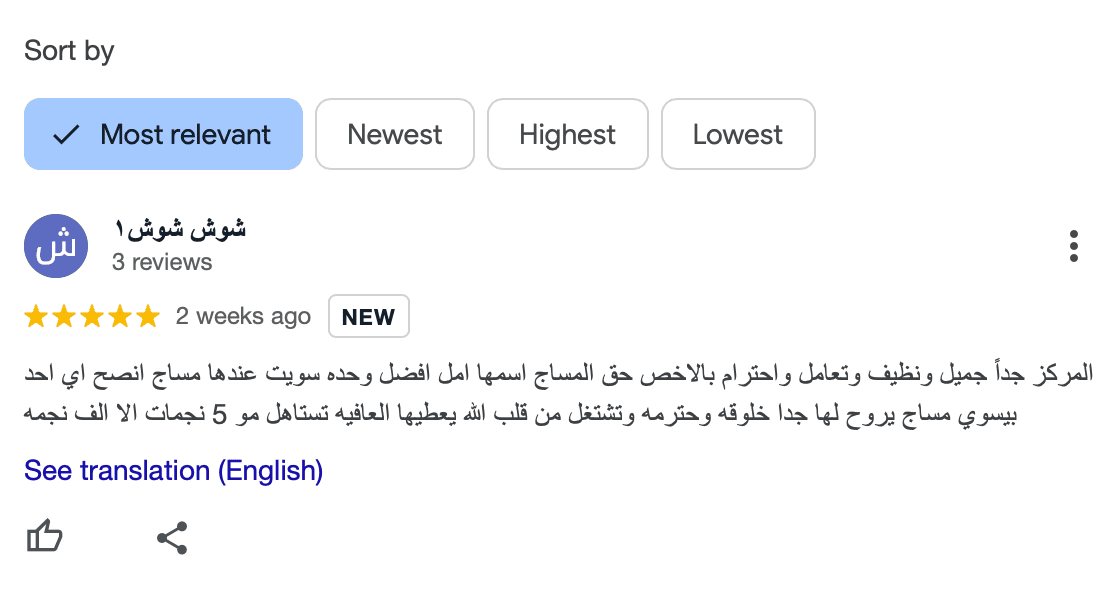Select the Highest sort filter
Image resolution: width=1114 pixels, height=592 pixels.
coord(567,134)
